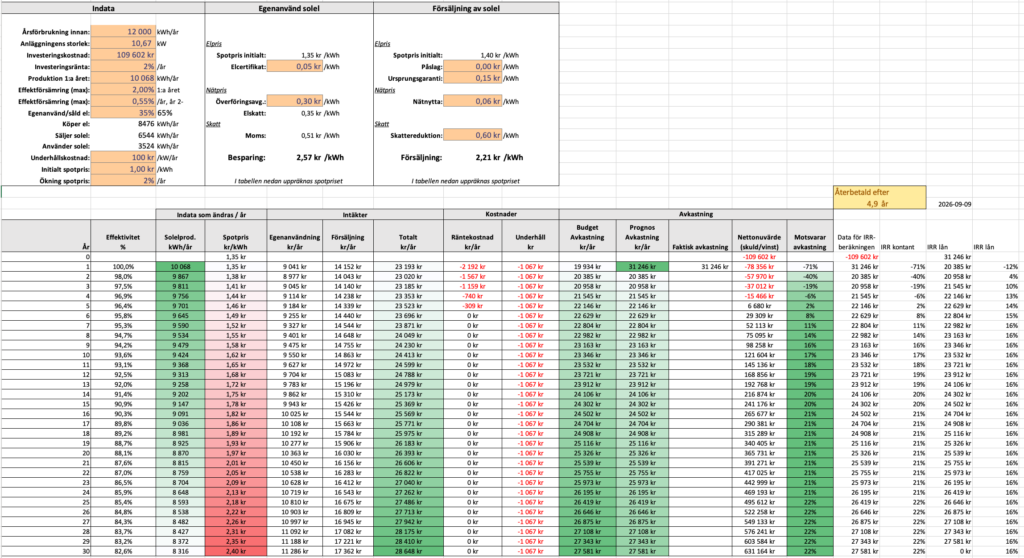Click the Budget Avkastning cell 19 934 kr
1024x558 pixels.
pyautogui.click(x=587, y=267)
